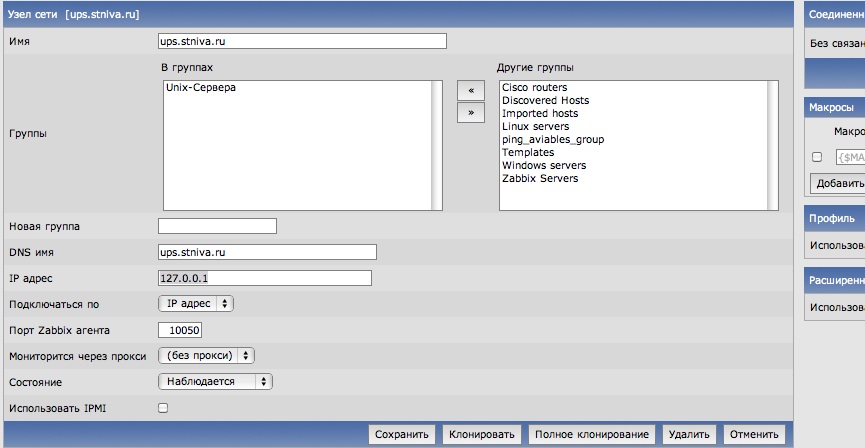Focus the Новая группа input field
Image resolution: width=865 pixels, height=448 pixels.
217,226
